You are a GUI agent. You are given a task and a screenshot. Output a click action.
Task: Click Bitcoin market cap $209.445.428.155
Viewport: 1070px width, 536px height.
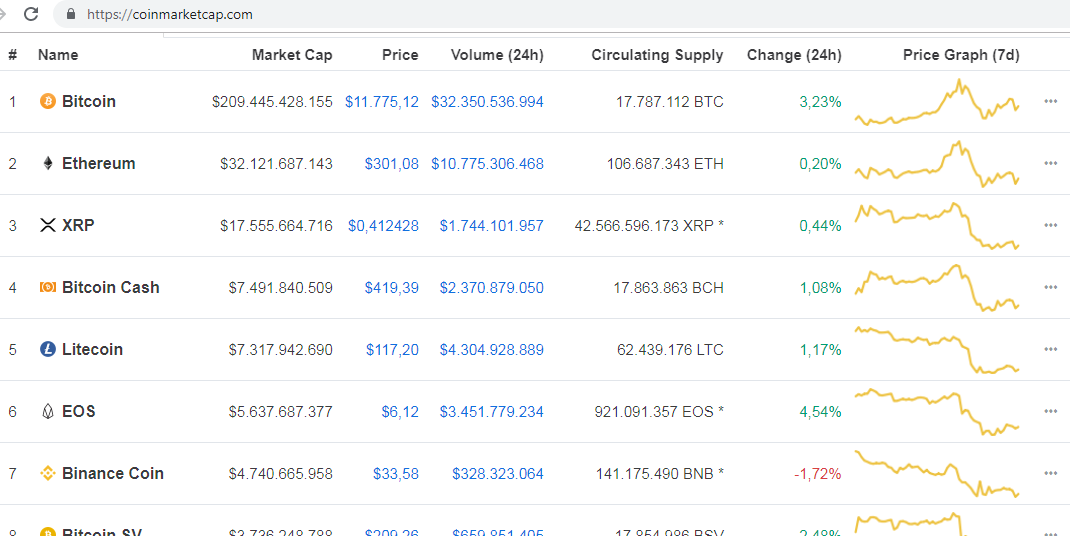tap(272, 102)
